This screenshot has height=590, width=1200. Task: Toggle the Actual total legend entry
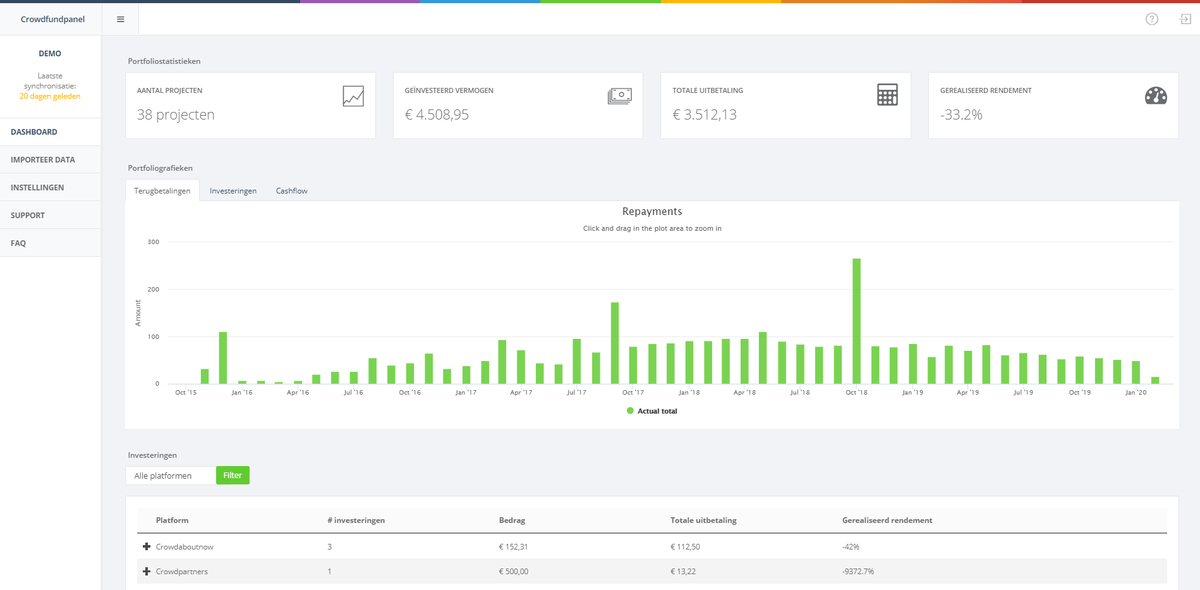click(652, 411)
